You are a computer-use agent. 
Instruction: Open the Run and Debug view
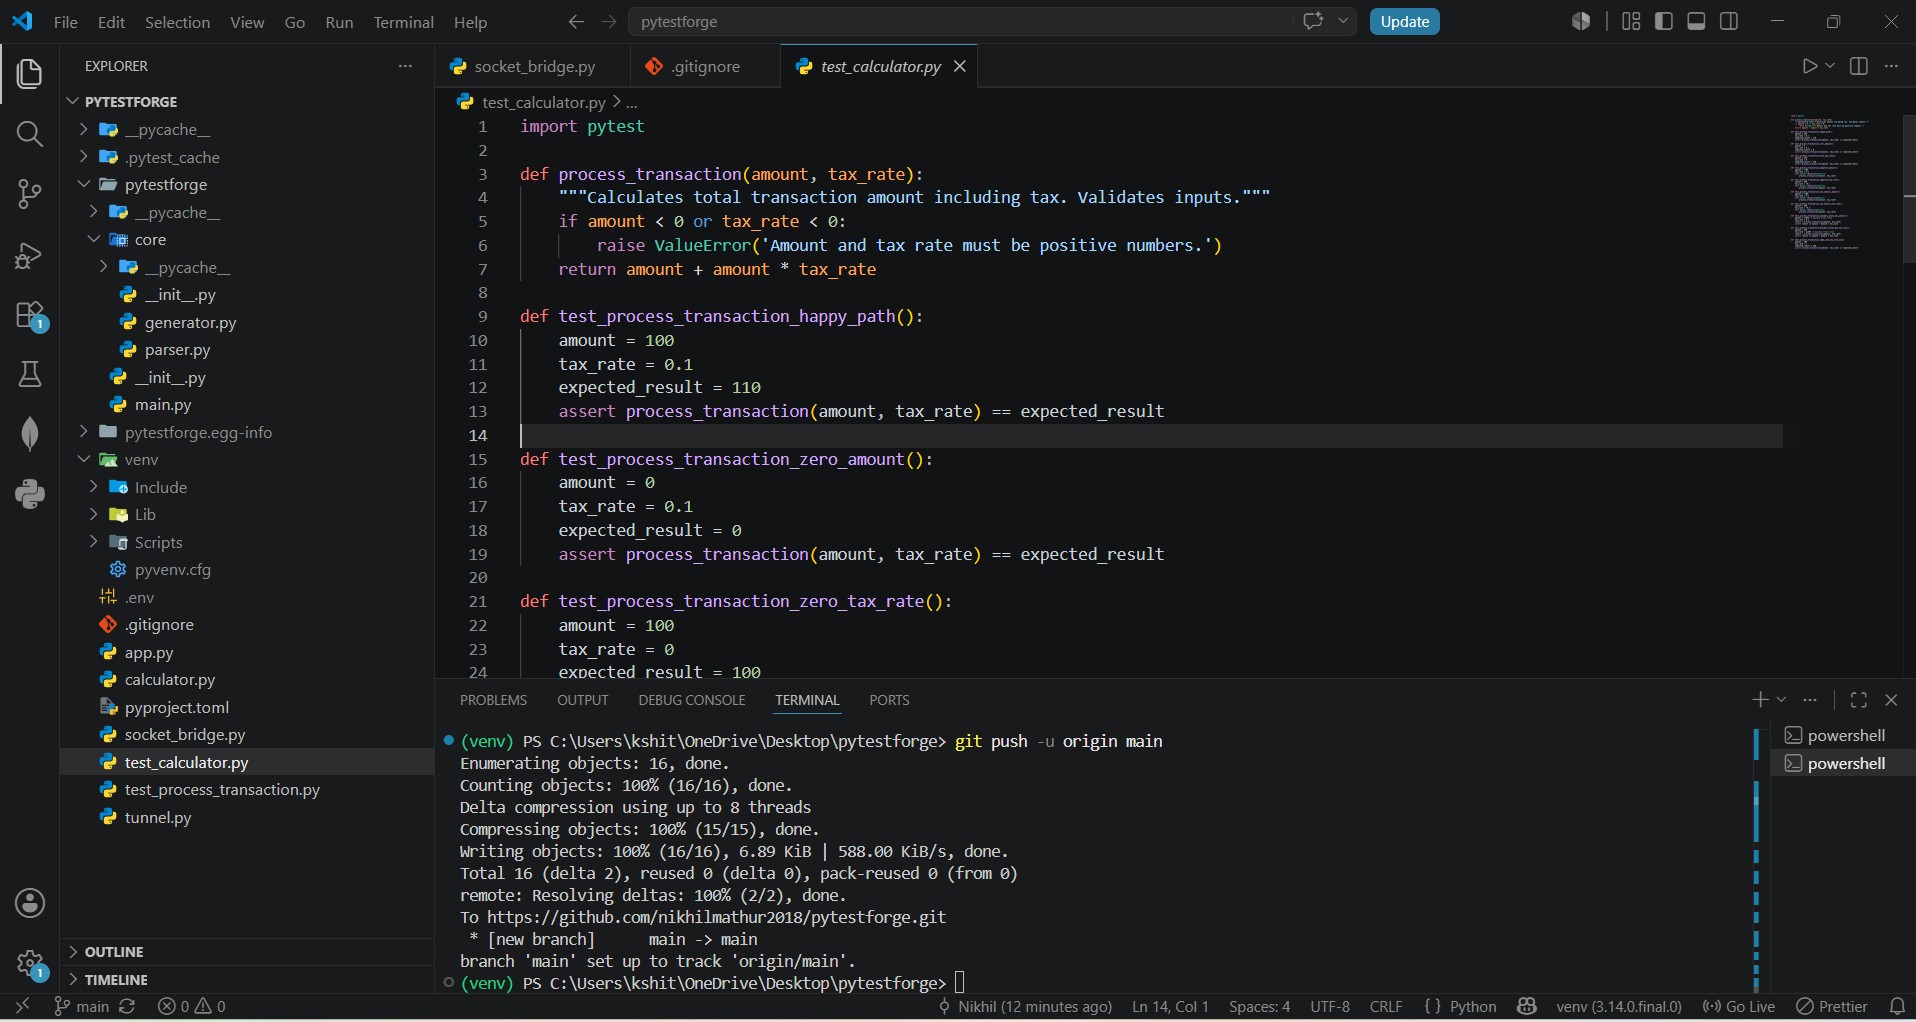click(30, 256)
